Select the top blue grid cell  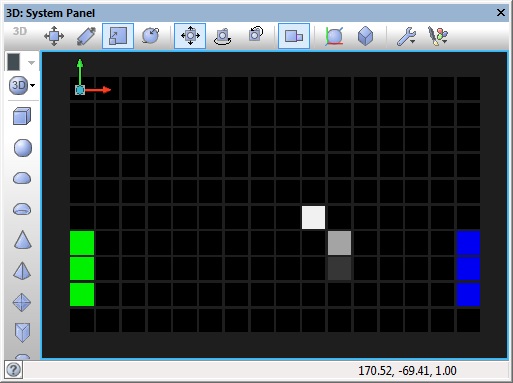[x=469, y=243]
